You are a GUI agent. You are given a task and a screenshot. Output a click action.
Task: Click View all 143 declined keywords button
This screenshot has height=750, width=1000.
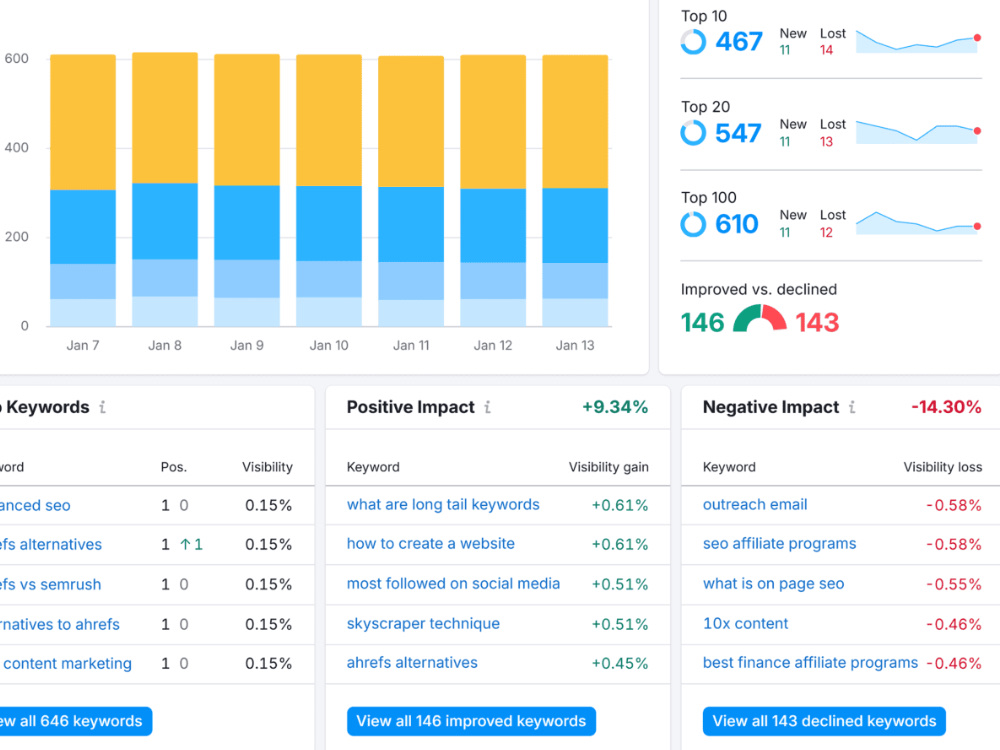click(x=824, y=721)
